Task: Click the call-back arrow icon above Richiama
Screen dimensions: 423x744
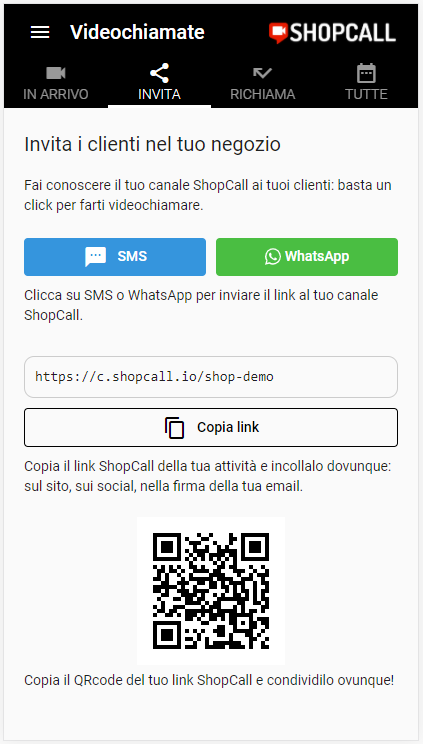Action: pyautogui.click(x=263, y=73)
